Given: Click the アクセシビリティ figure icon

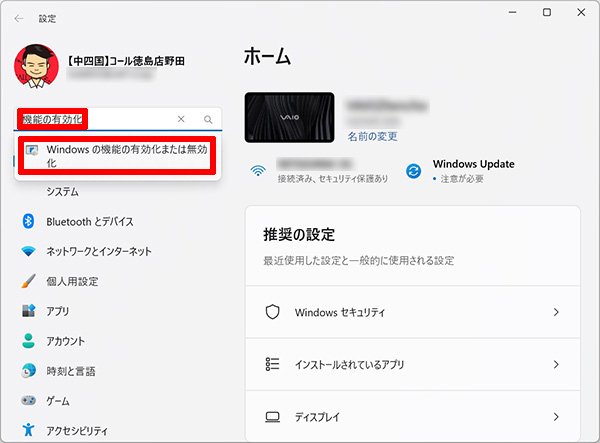Looking at the screenshot, I should (28, 430).
